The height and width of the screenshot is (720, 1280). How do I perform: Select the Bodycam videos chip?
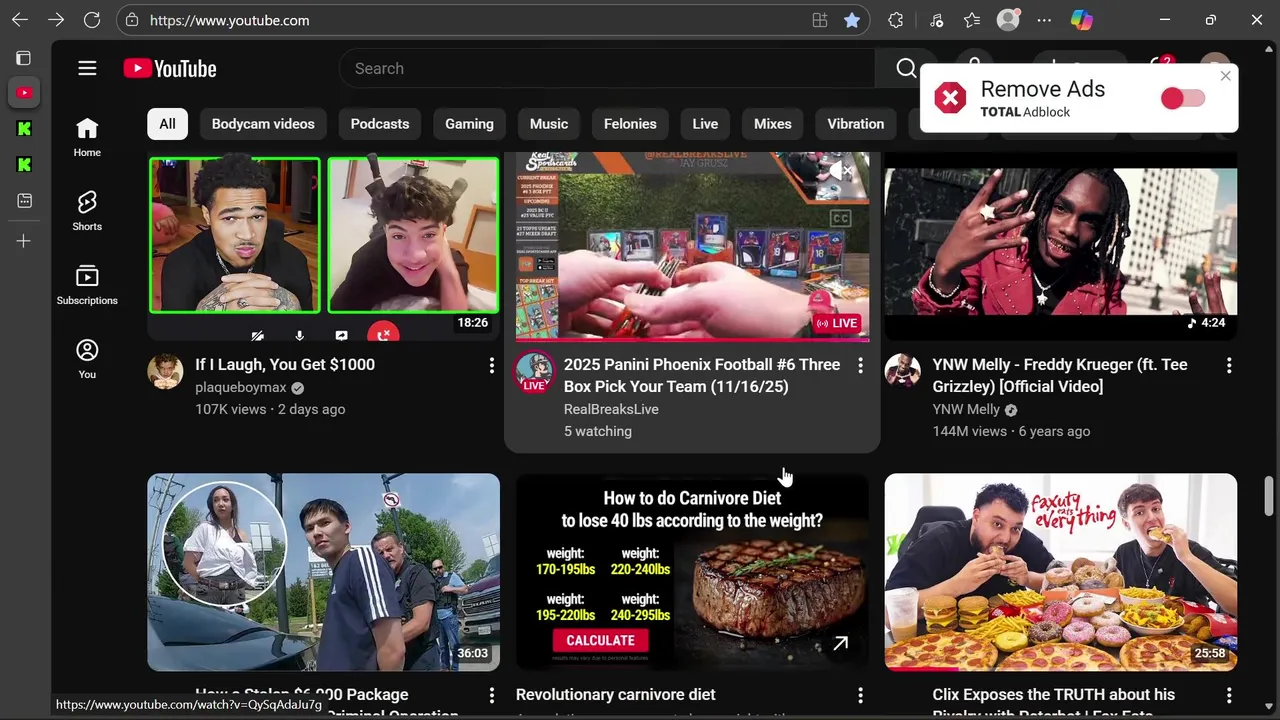click(x=263, y=124)
